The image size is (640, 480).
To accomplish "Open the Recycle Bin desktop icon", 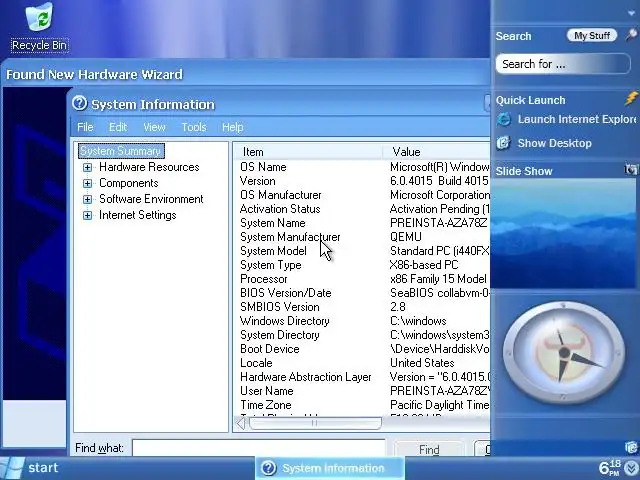I will pyautogui.click(x=40, y=27).
